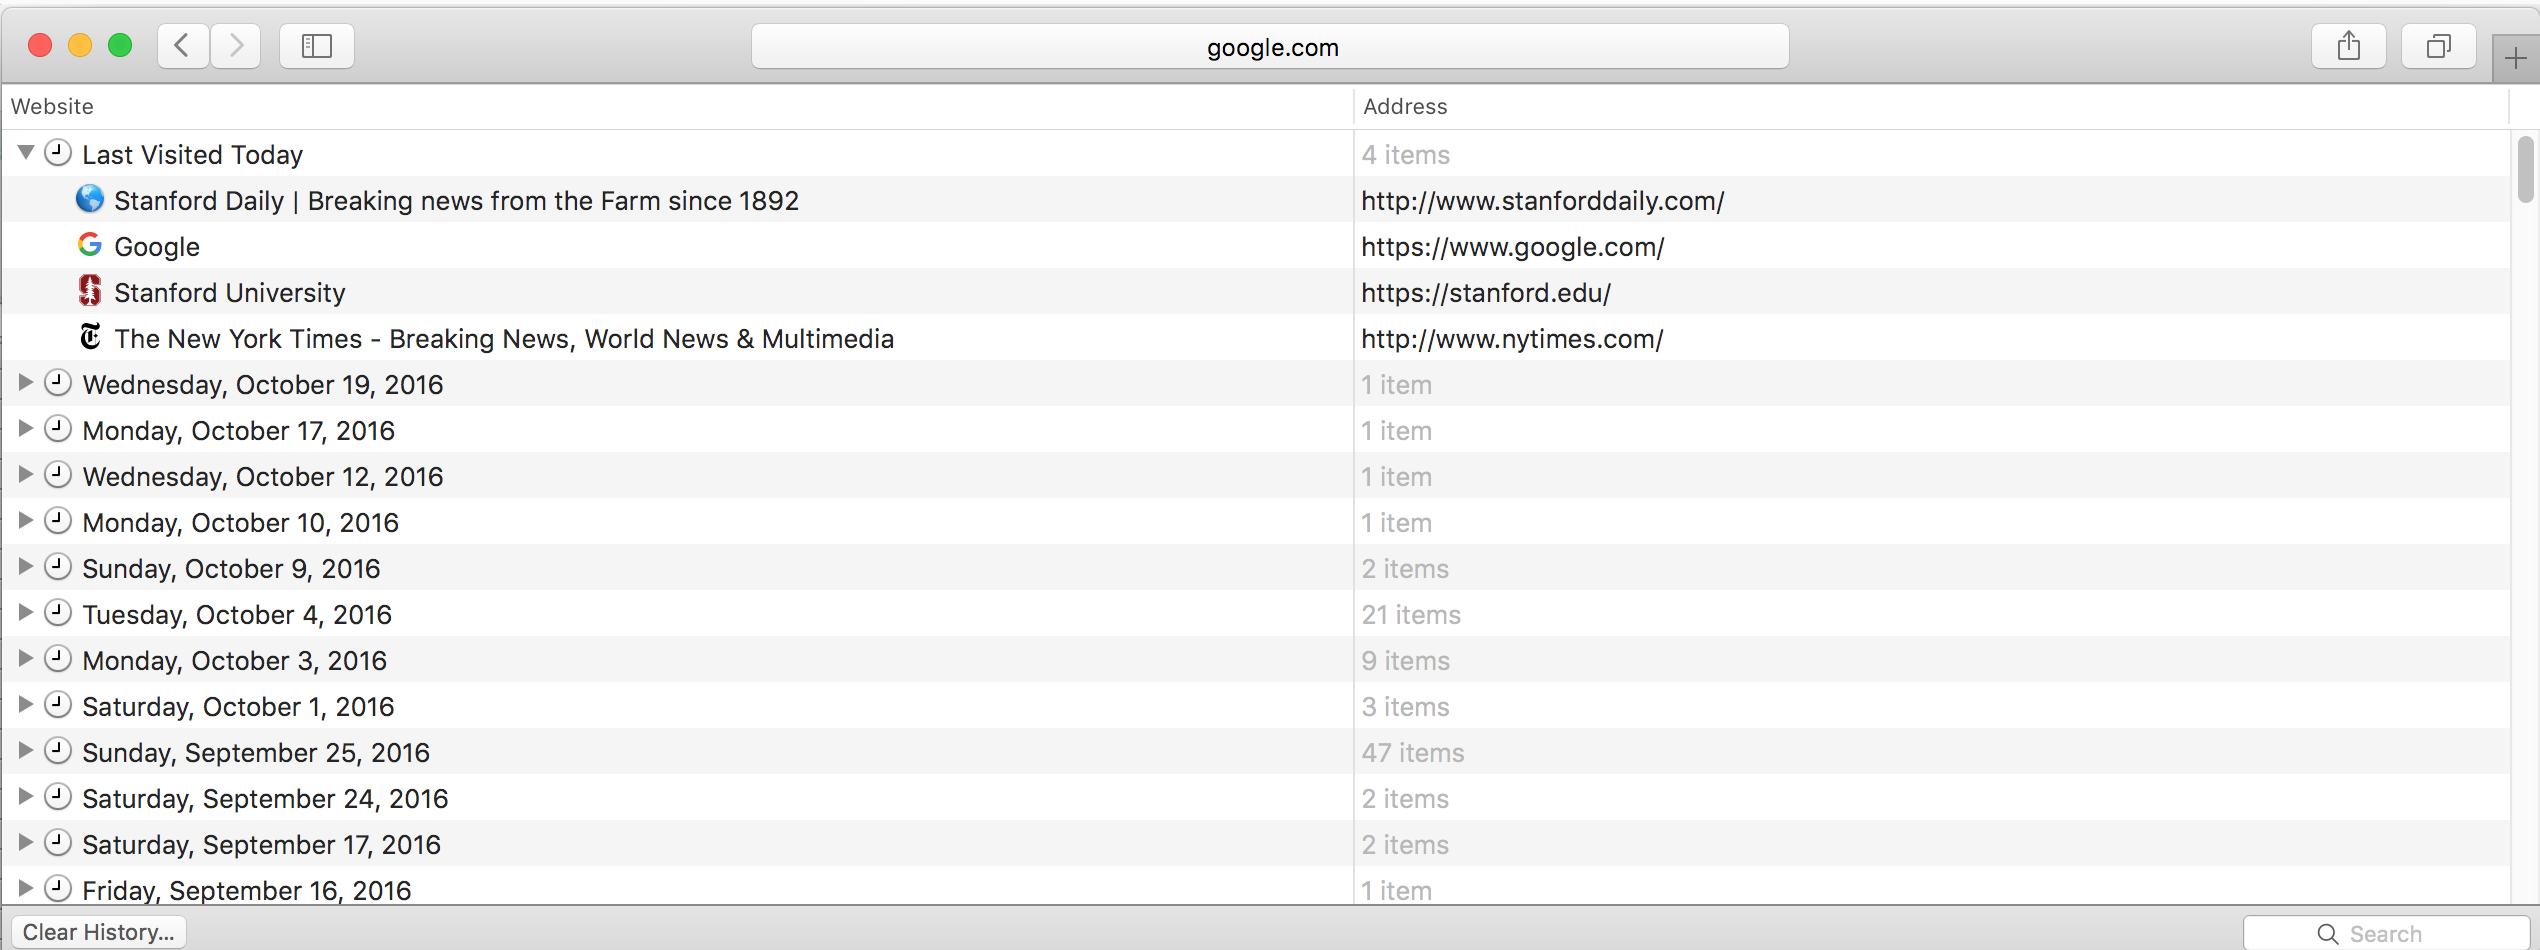Click the Stanford University S favicon

[90, 291]
